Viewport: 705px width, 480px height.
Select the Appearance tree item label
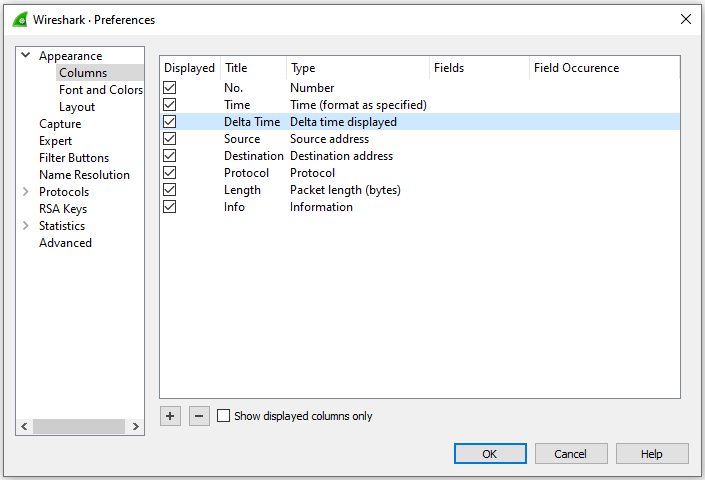click(x=71, y=56)
